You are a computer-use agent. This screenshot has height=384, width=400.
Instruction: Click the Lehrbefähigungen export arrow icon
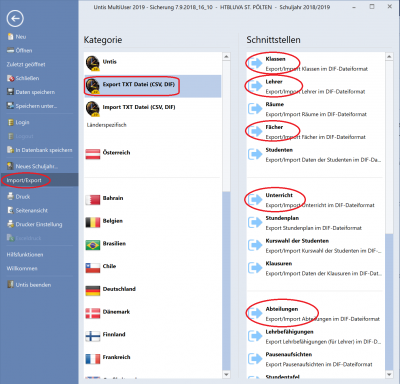[255, 336]
